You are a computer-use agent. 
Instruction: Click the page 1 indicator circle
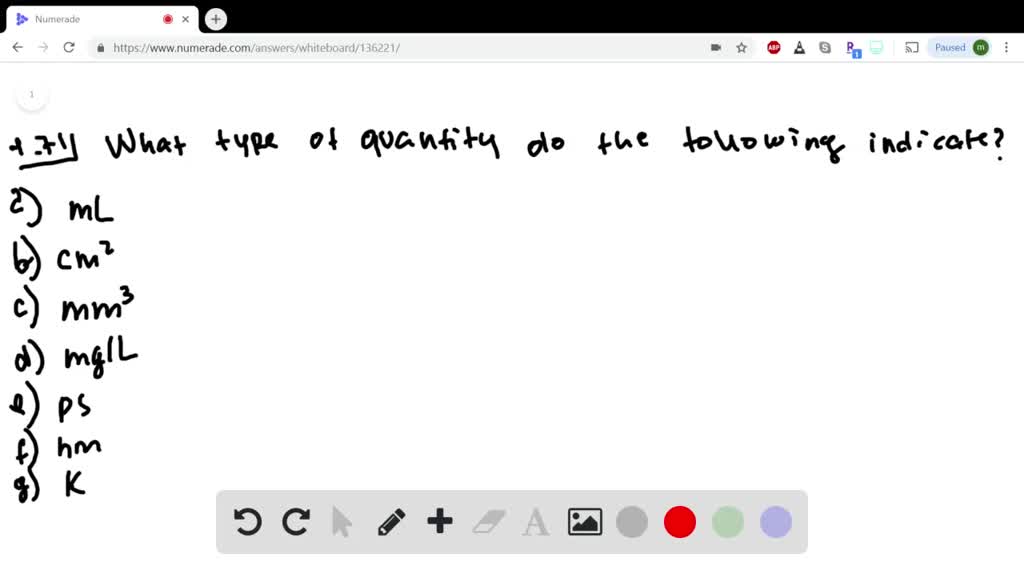31,95
